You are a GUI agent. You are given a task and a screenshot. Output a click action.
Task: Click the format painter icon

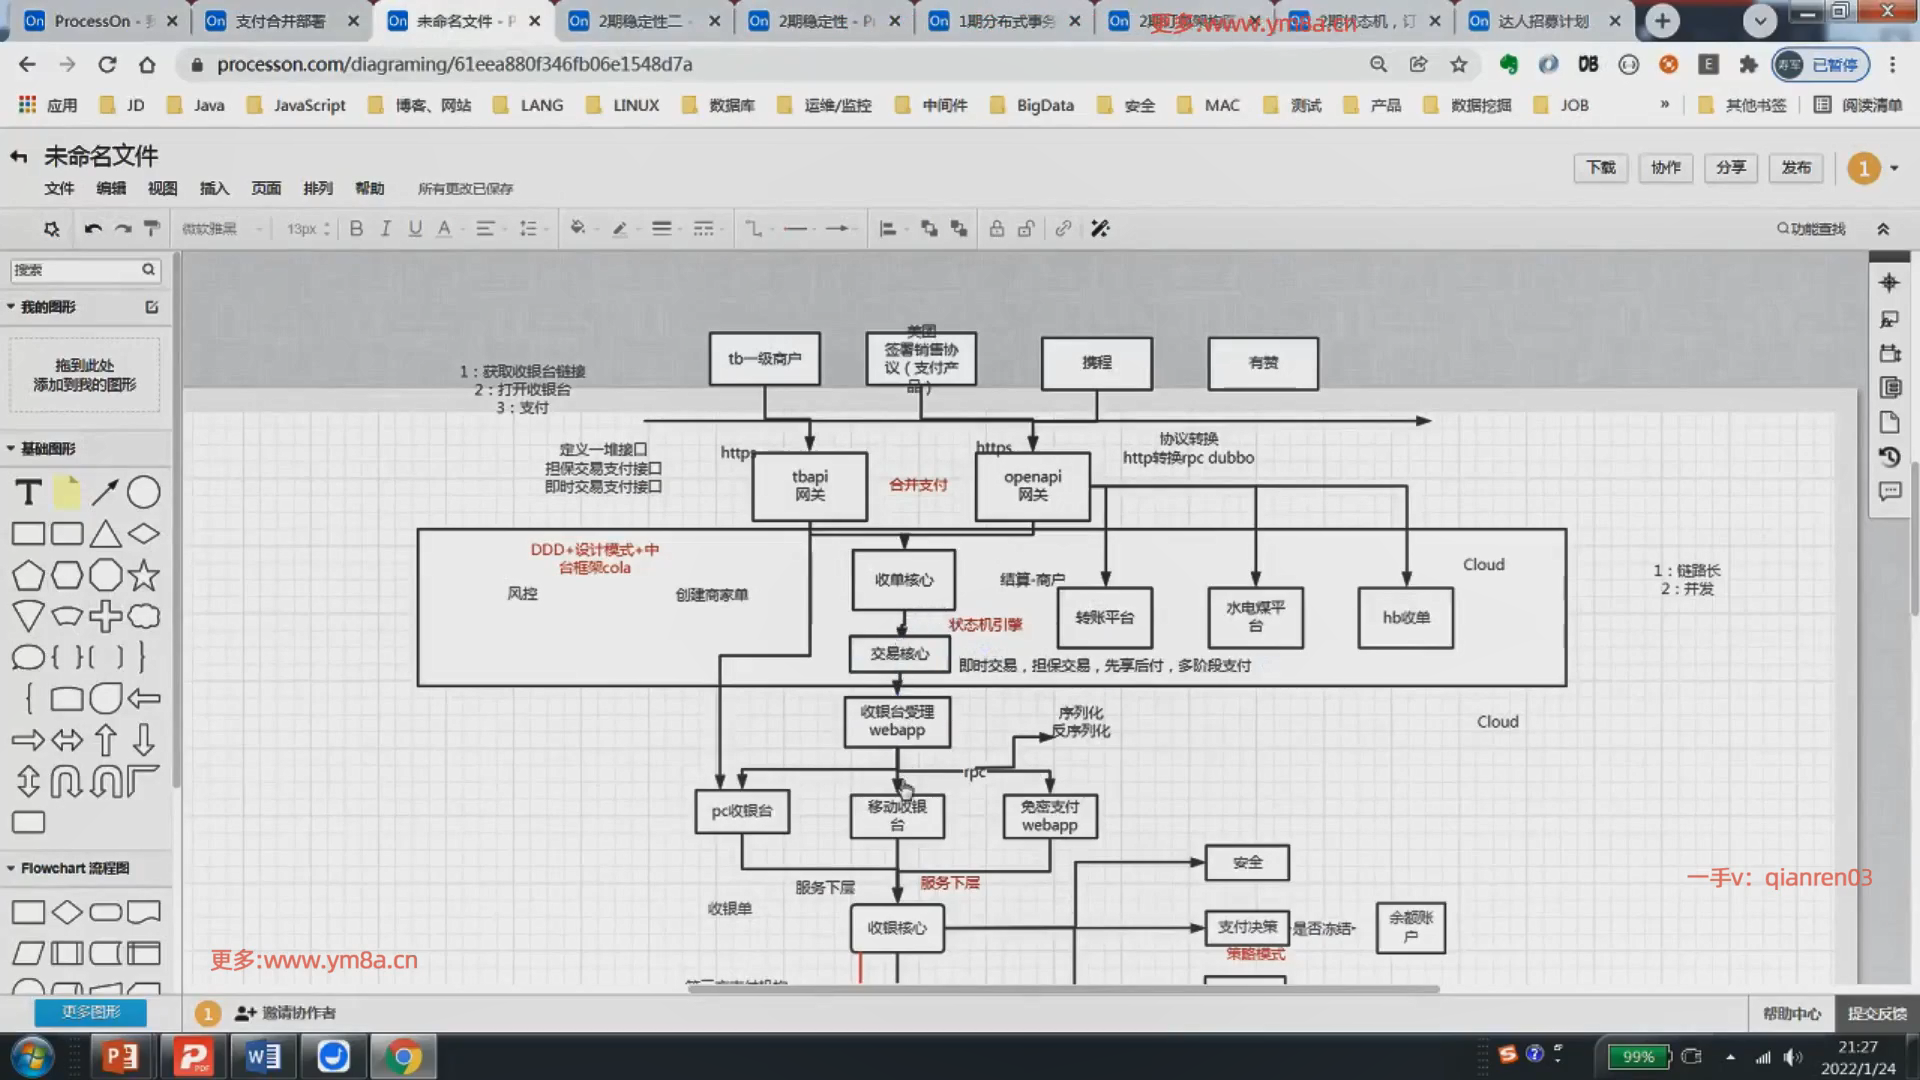click(x=152, y=229)
